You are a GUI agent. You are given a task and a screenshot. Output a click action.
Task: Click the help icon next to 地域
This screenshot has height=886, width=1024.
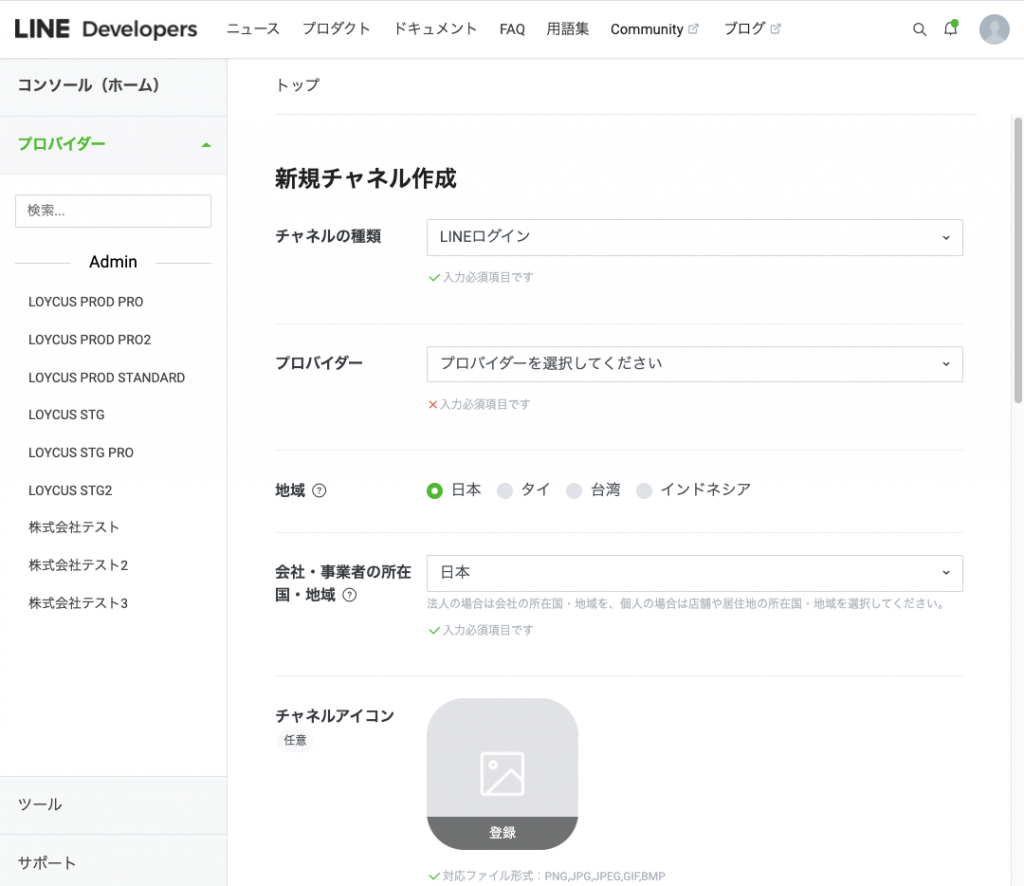(x=319, y=490)
